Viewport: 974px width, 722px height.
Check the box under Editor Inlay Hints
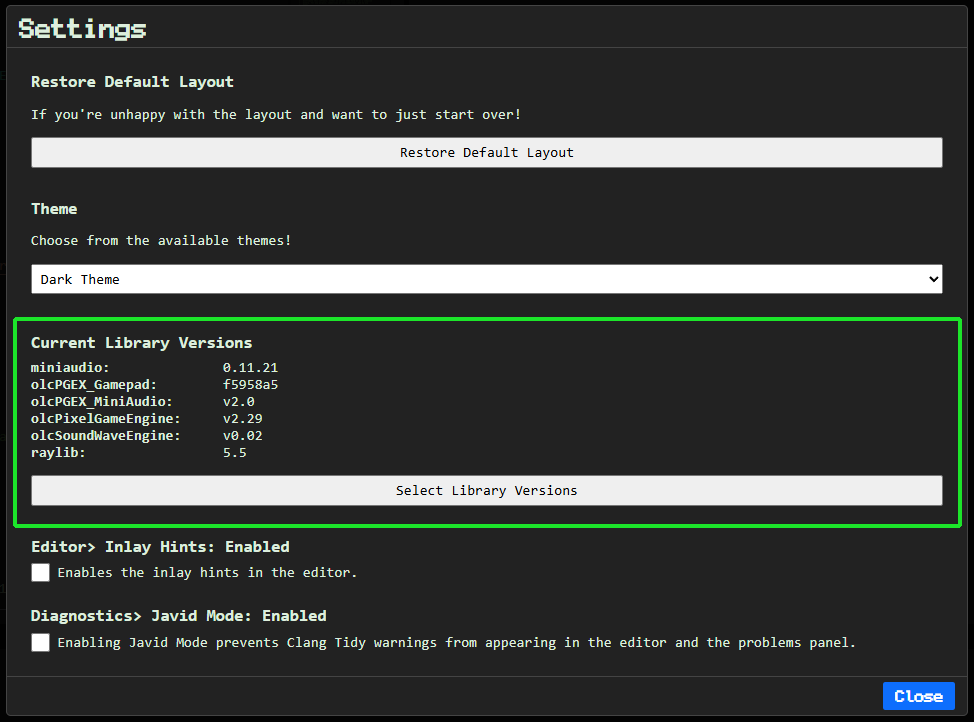pos(40,572)
